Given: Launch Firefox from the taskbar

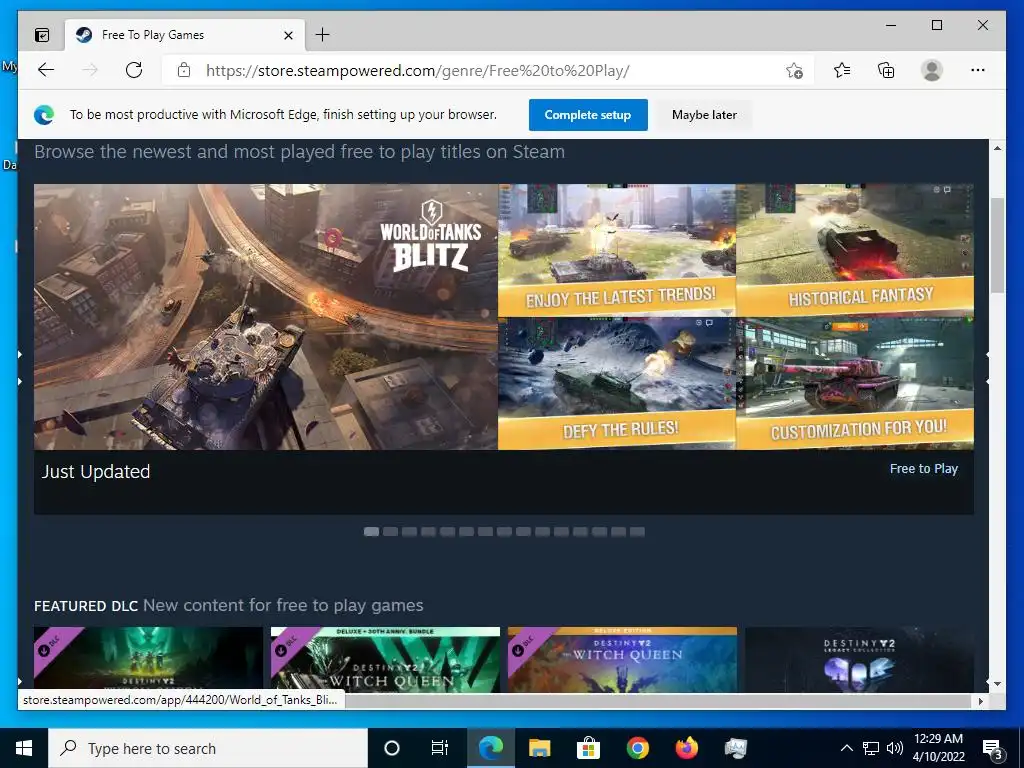Looking at the screenshot, I should pyautogui.click(x=686, y=748).
